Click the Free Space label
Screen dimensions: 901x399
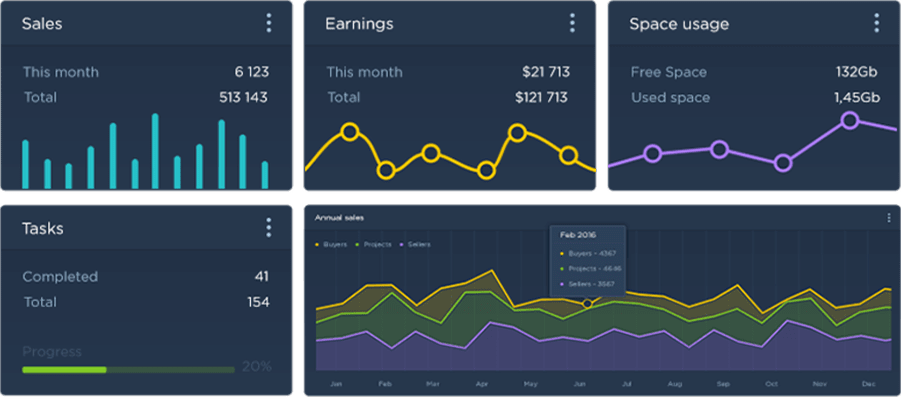point(669,72)
